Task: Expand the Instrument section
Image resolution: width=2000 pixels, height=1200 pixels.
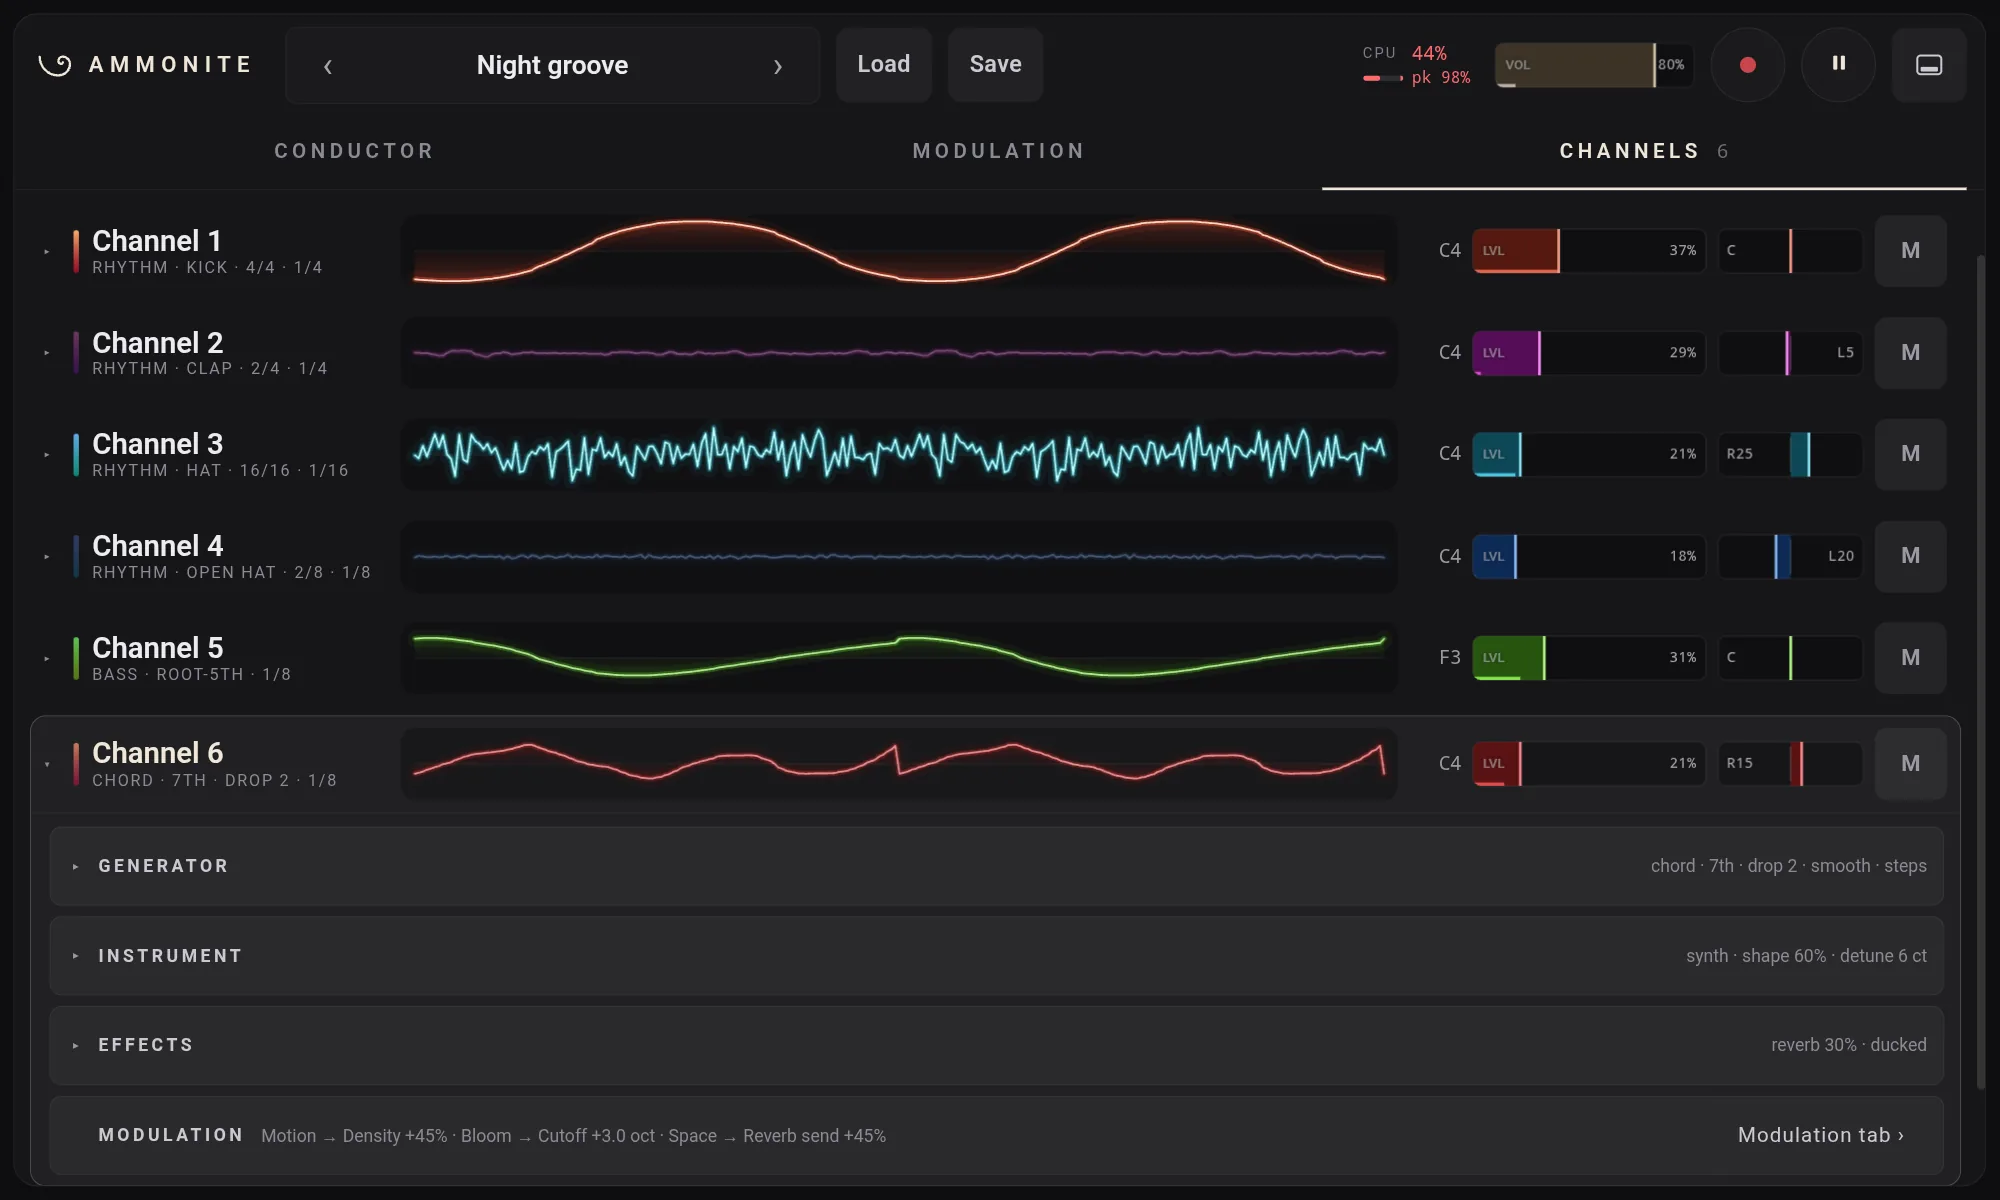Action: tap(996, 956)
